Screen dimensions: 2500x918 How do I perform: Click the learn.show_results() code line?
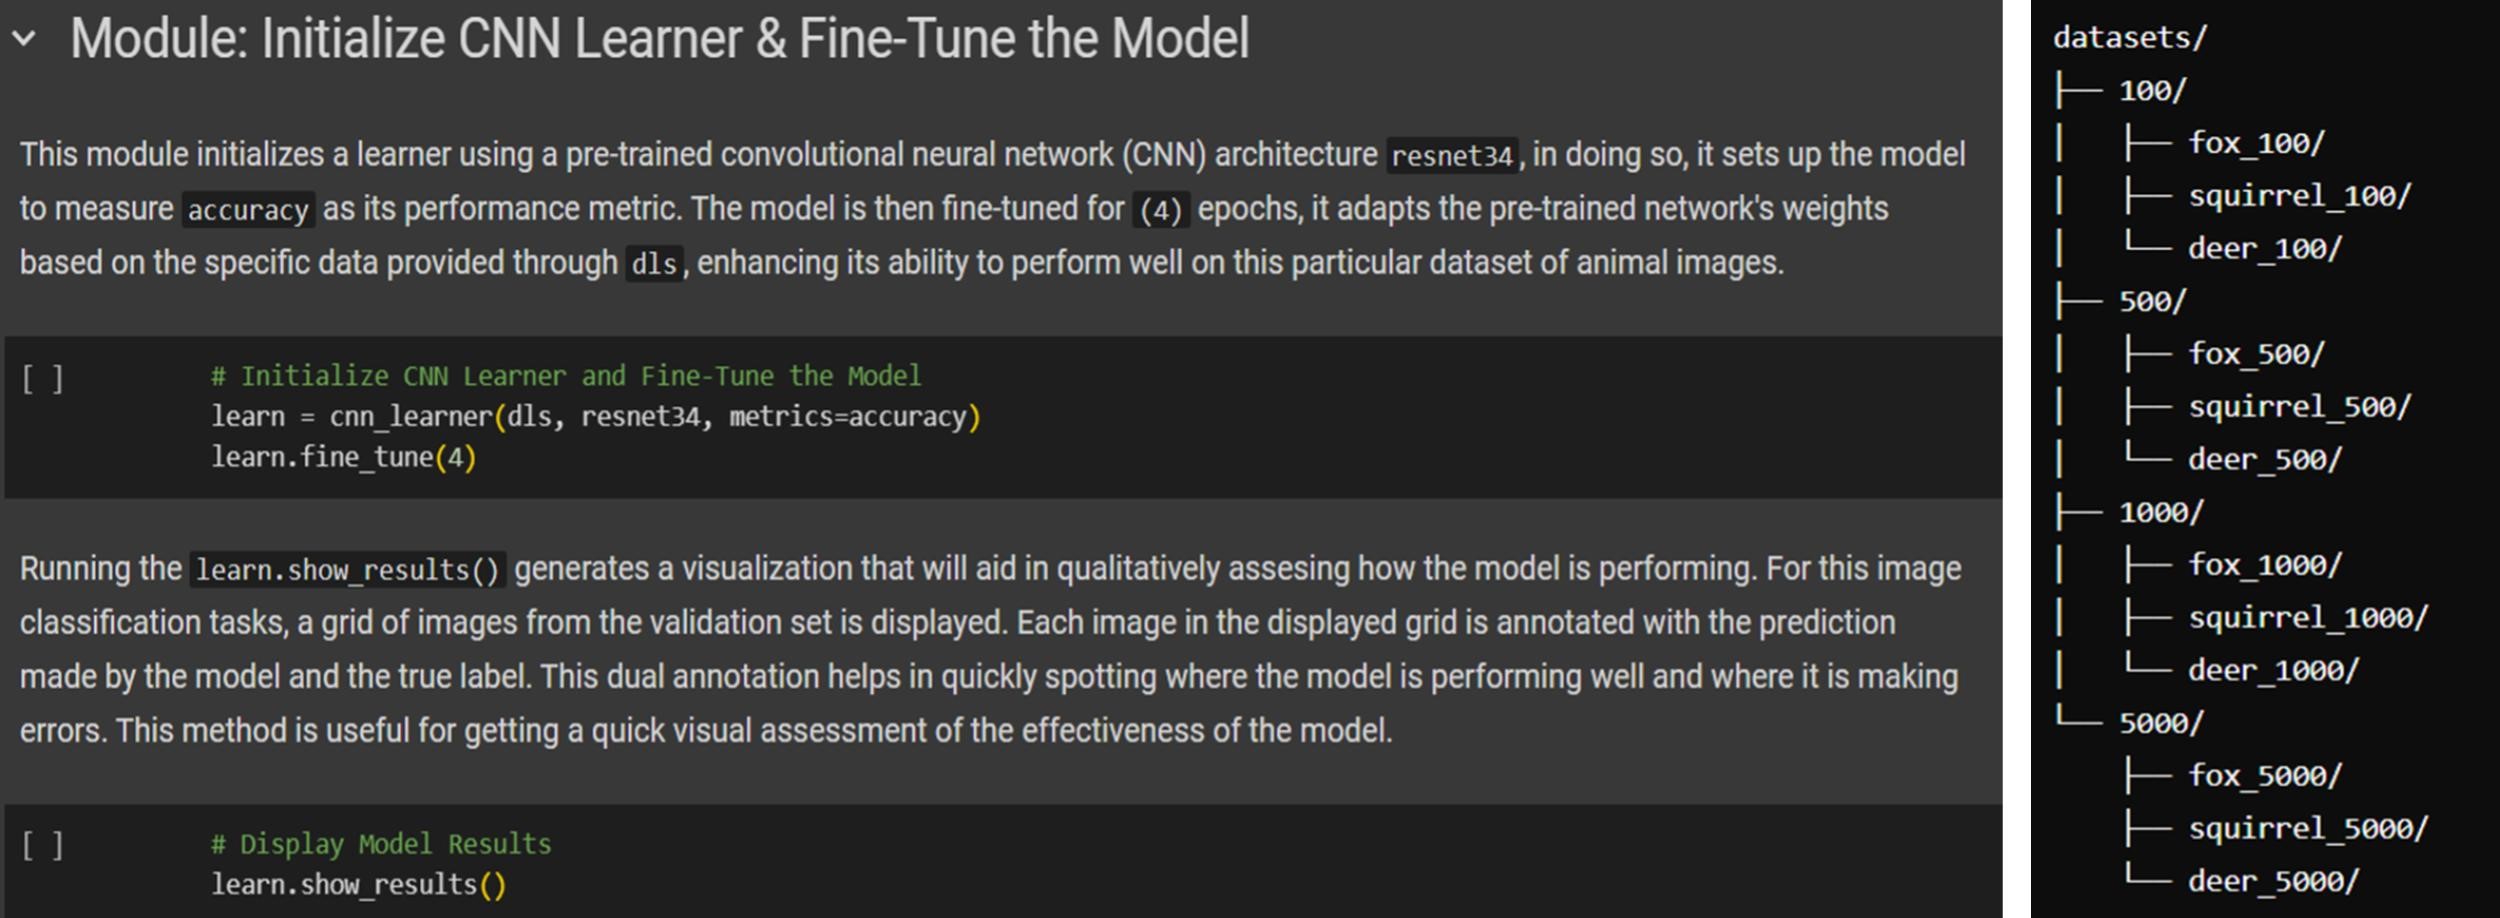click(x=358, y=885)
